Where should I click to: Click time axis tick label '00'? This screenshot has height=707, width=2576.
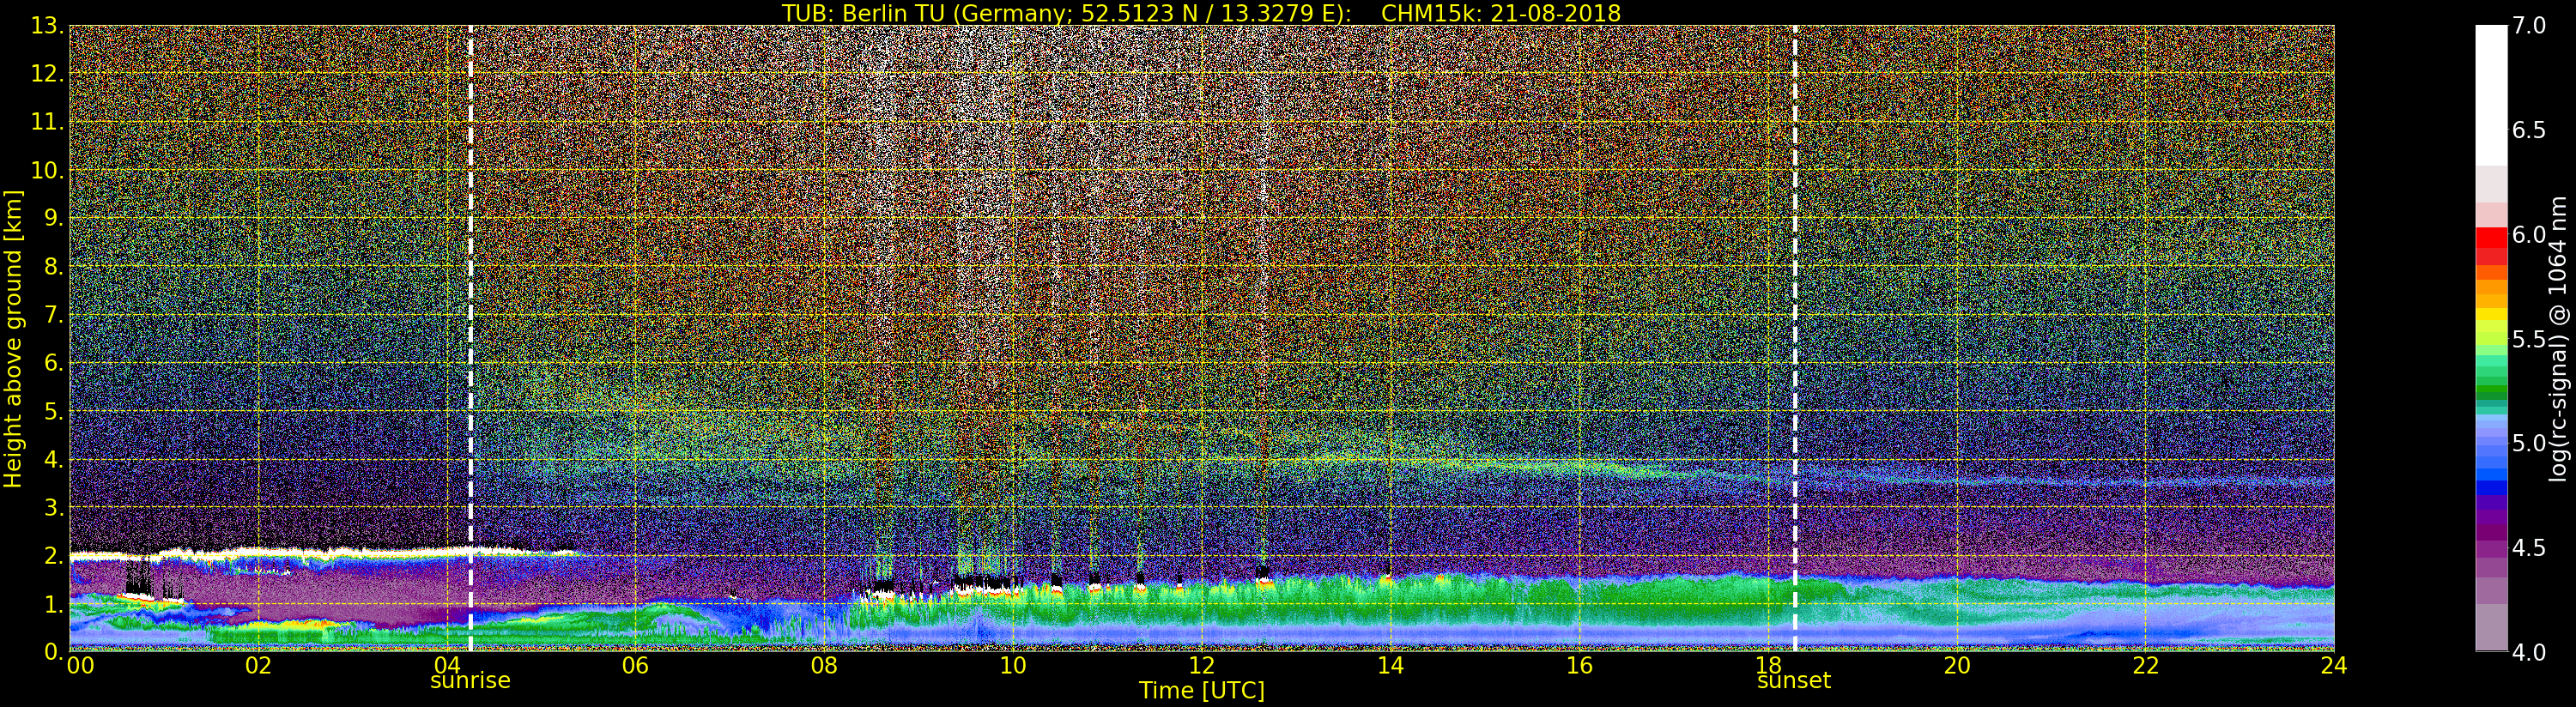(80, 665)
